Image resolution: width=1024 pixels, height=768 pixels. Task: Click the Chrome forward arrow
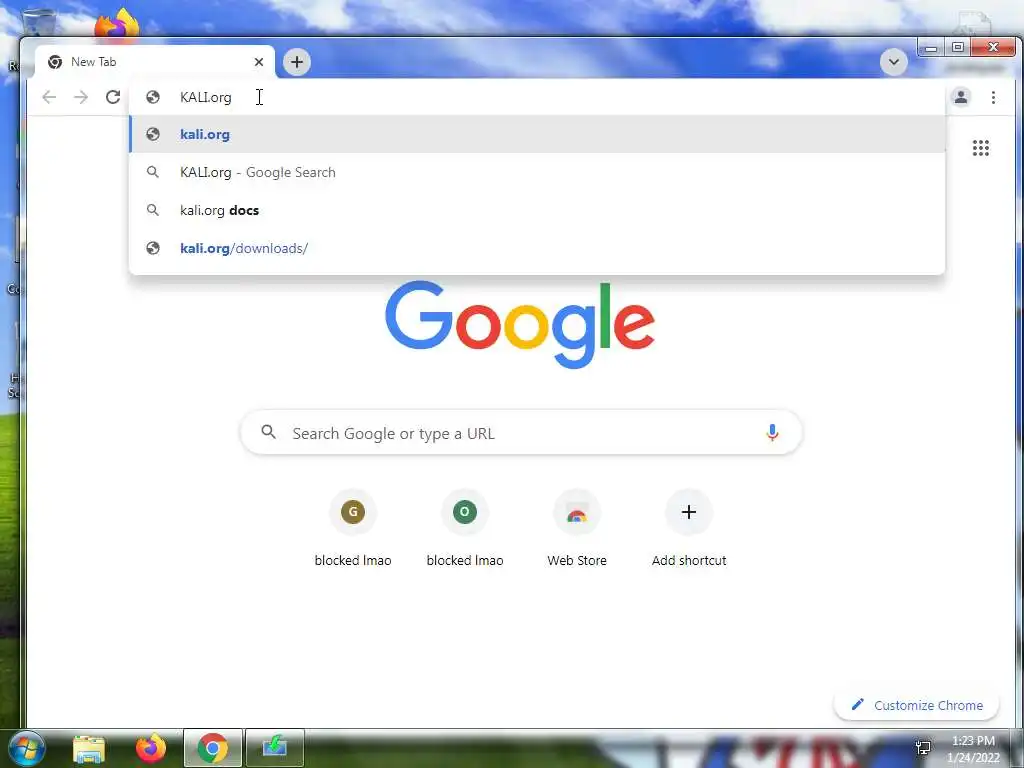(x=81, y=97)
